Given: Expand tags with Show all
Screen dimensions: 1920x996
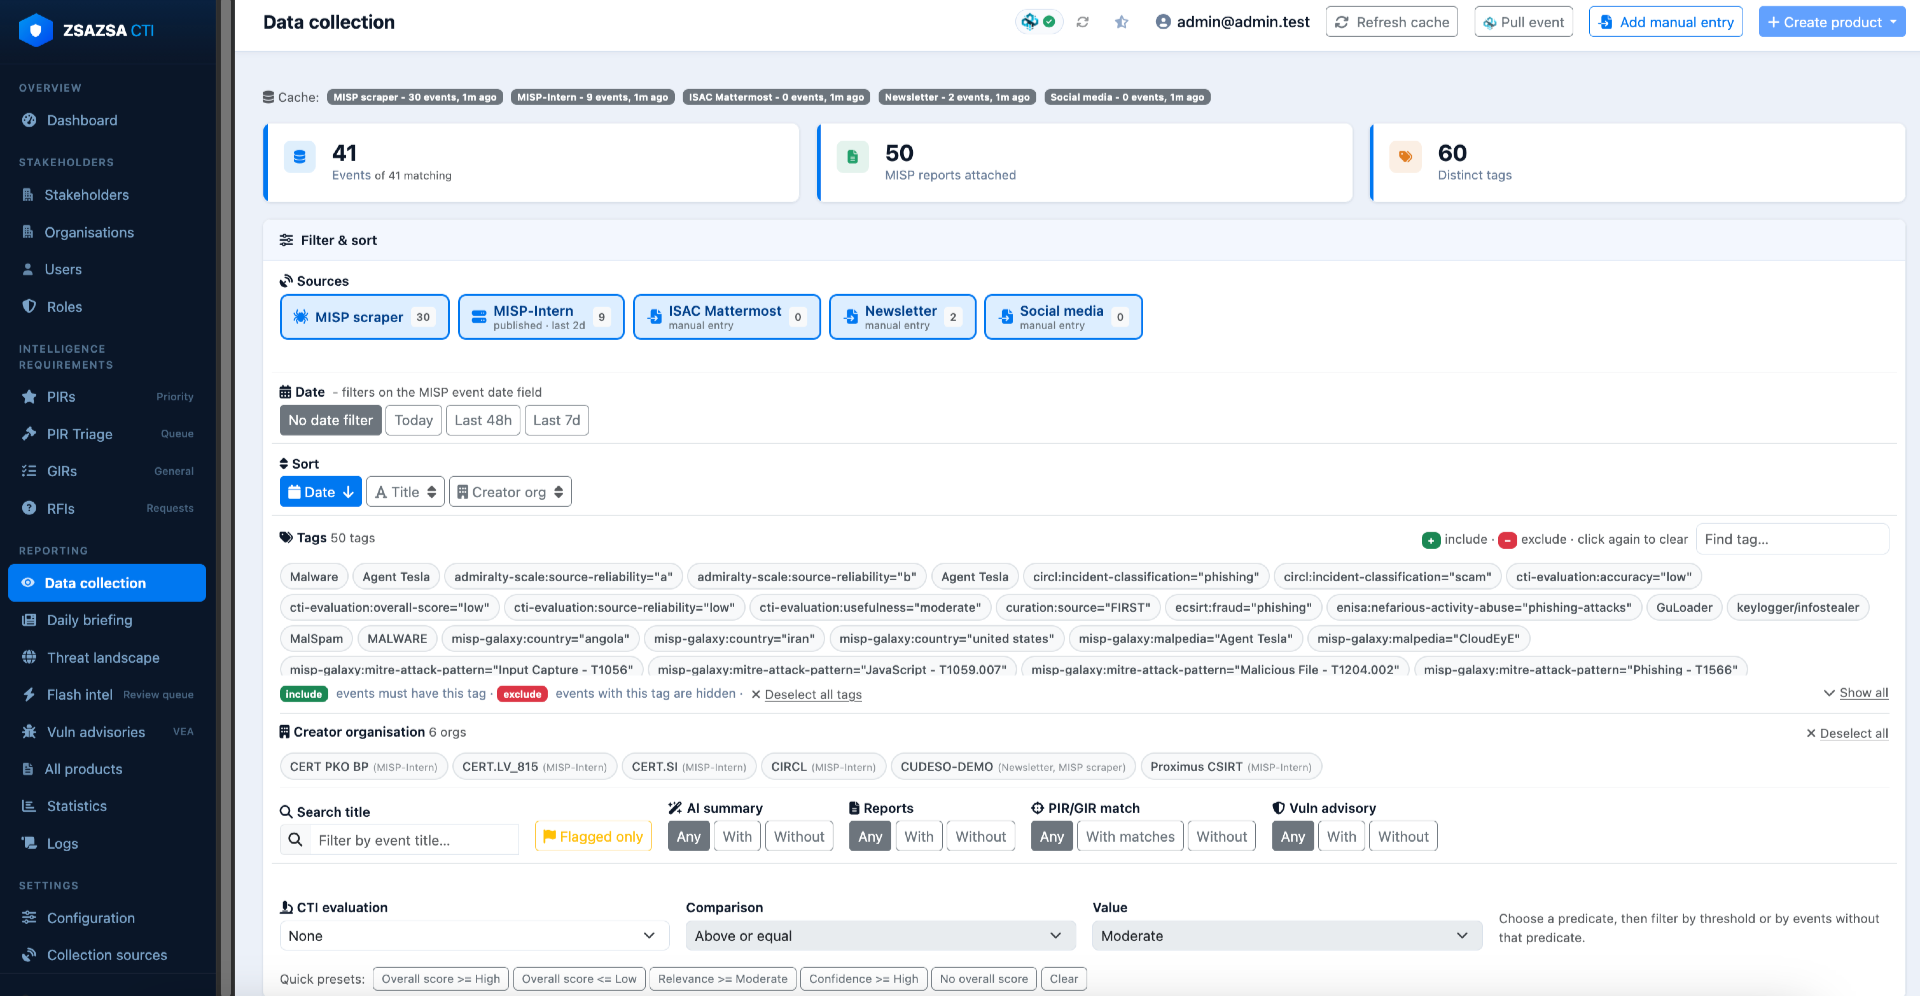Looking at the screenshot, I should (1856, 693).
